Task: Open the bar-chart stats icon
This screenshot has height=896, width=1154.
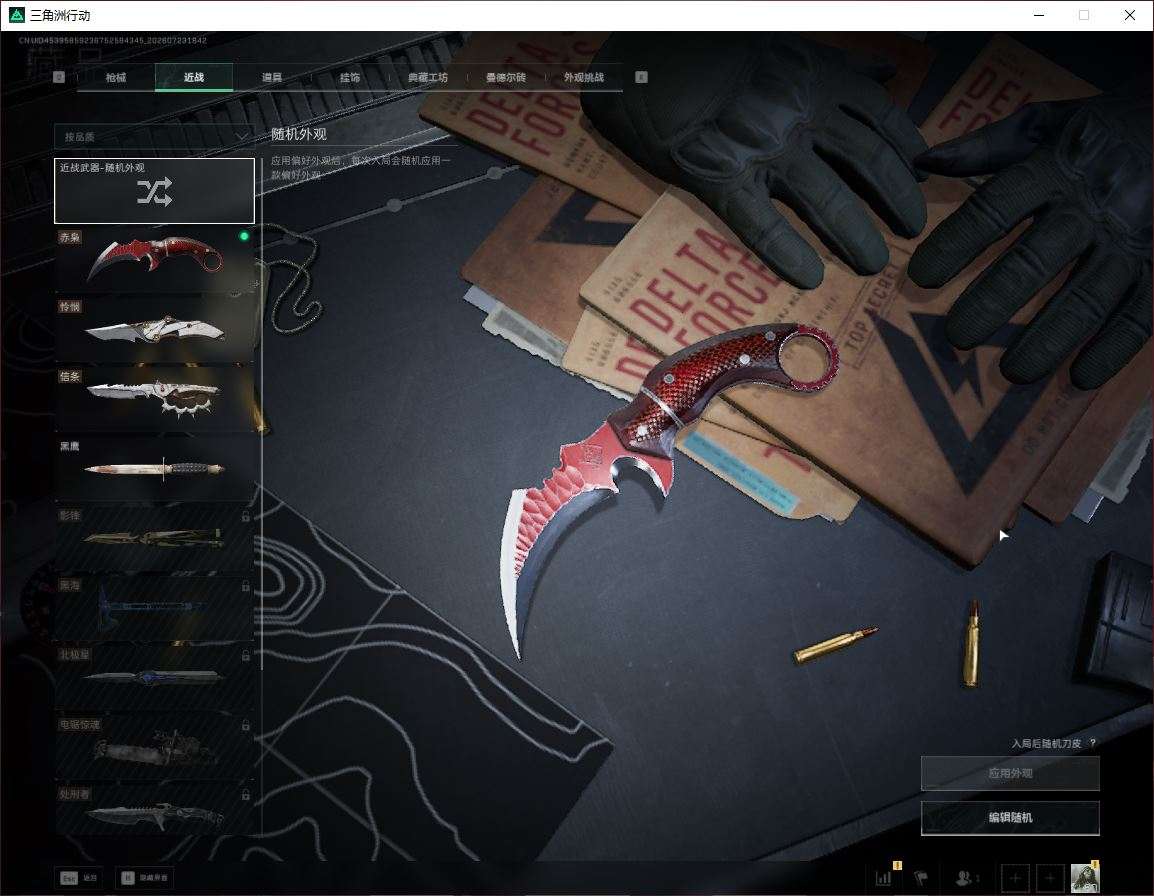Action: pos(883,878)
